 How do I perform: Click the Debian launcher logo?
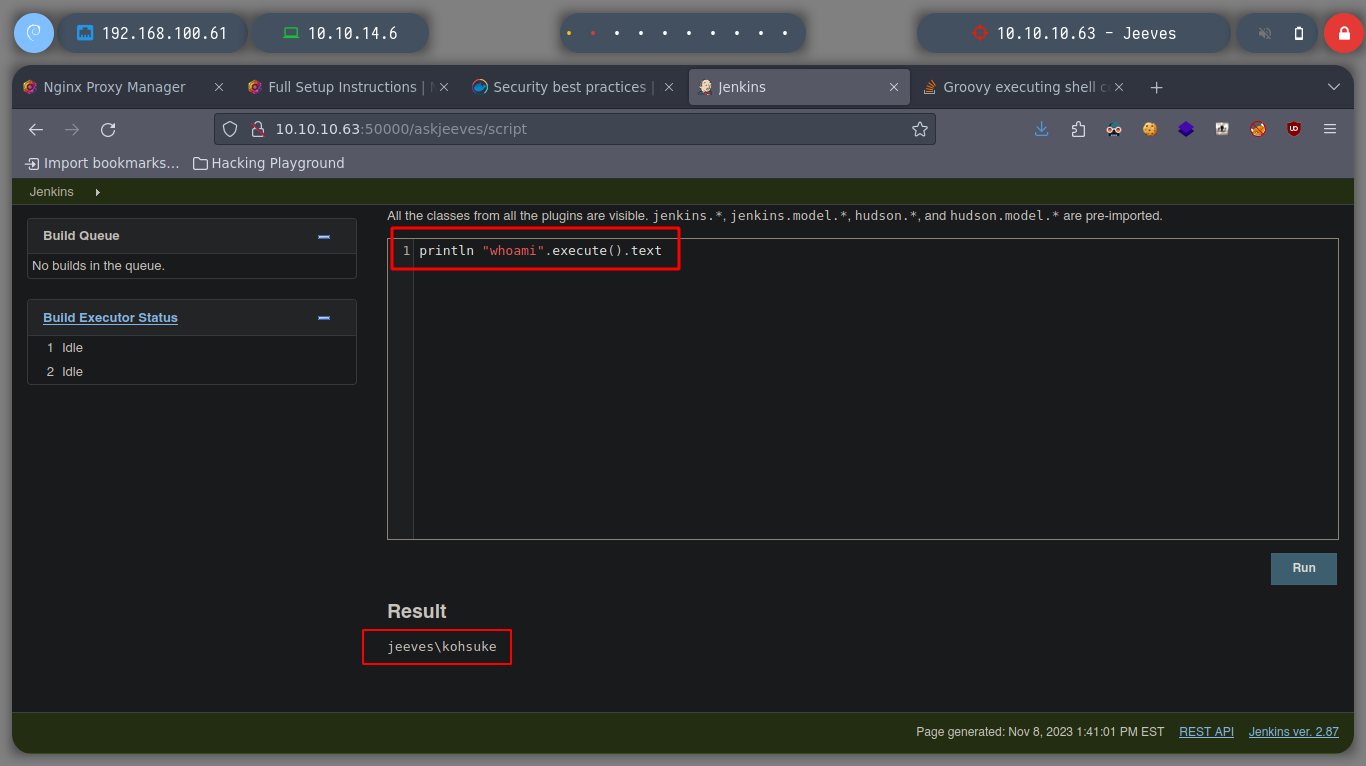[x=33, y=33]
